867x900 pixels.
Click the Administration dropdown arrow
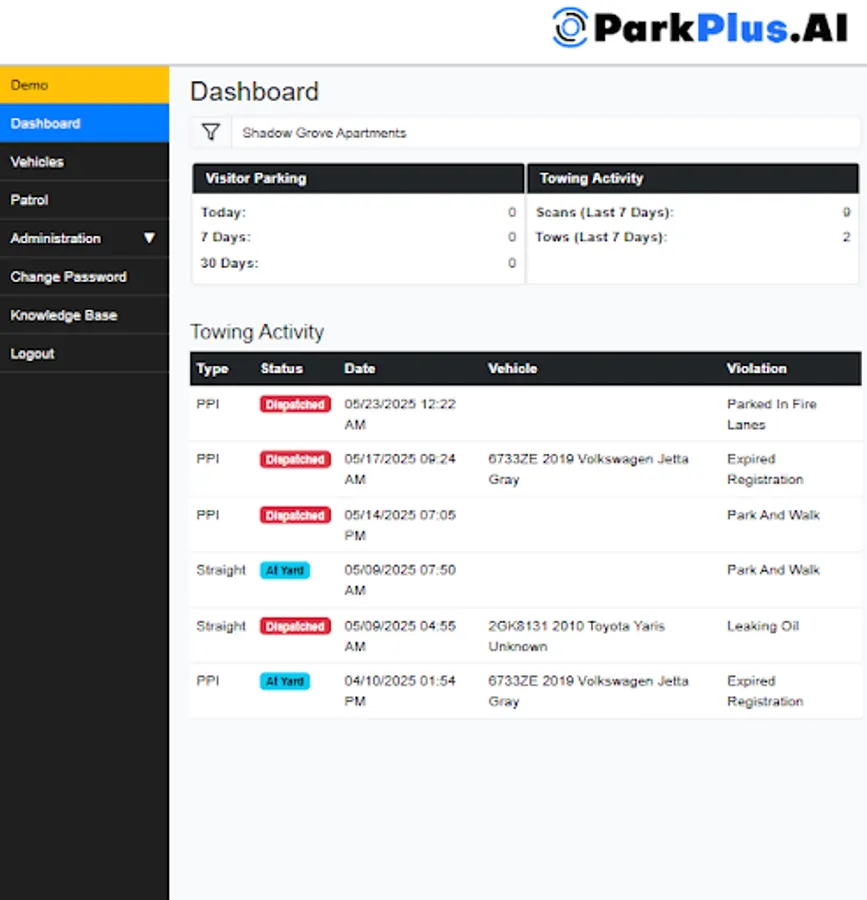(149, 238)
